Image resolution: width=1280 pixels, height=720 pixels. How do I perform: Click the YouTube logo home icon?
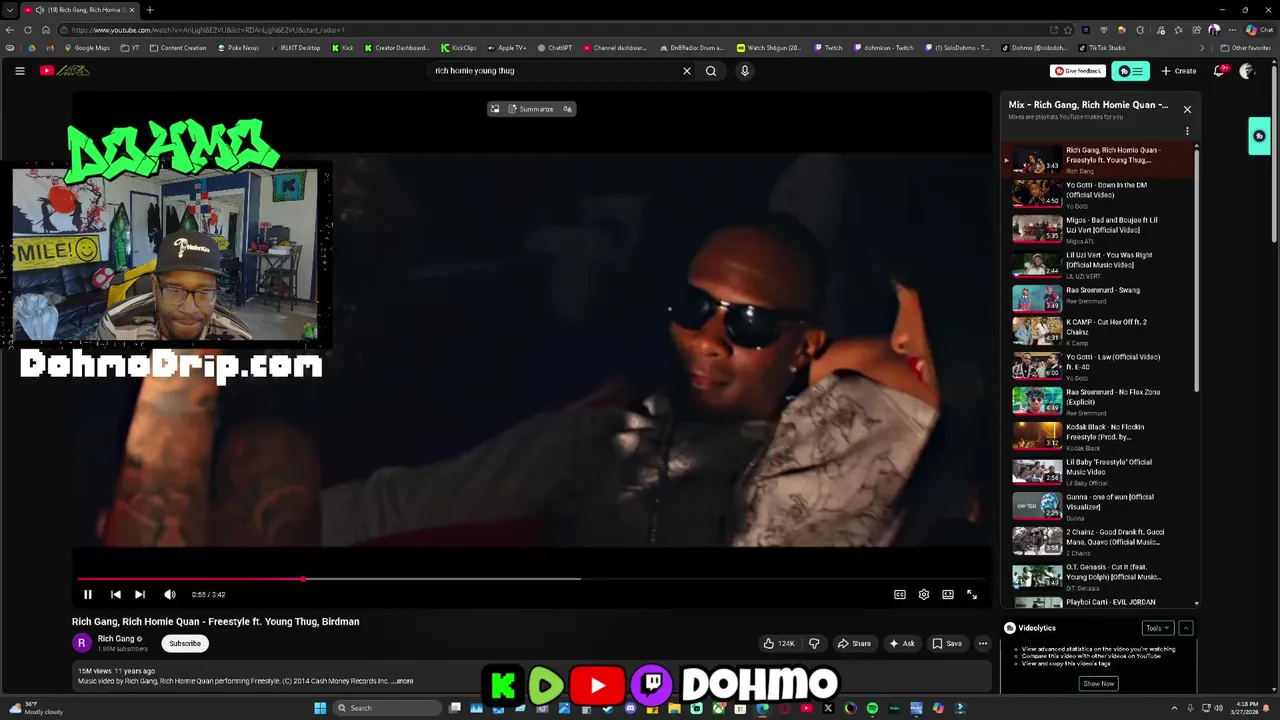tap(64, 71)
